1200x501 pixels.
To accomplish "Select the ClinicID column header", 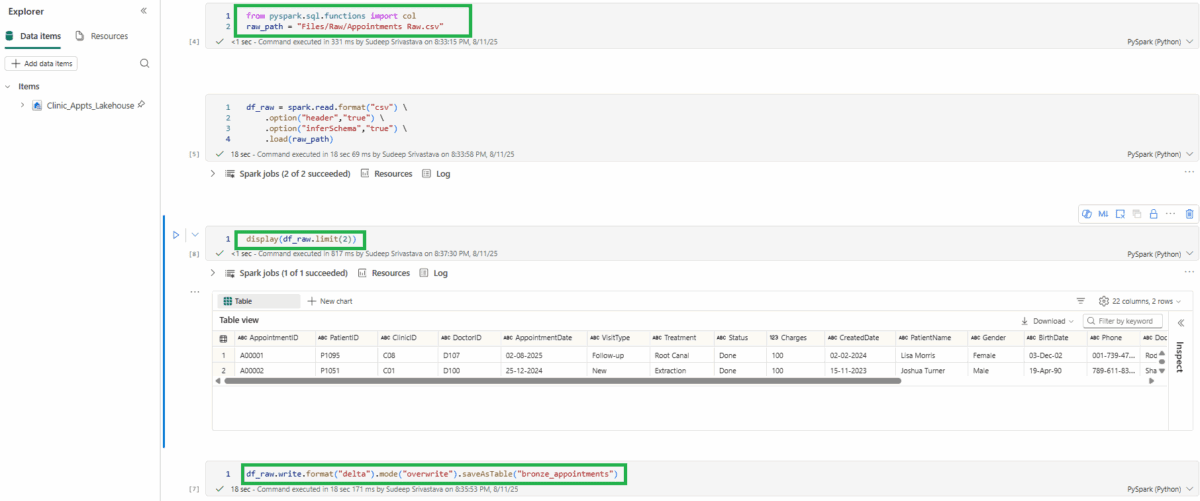I will (406, 338).
